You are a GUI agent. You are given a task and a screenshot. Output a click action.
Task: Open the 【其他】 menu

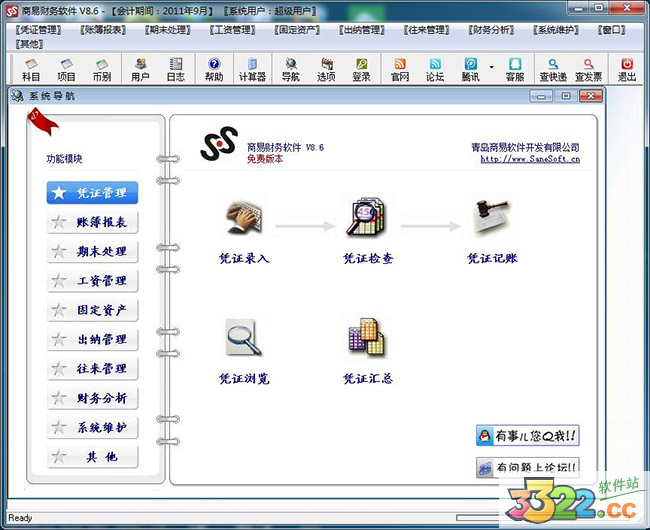[29, 44]
